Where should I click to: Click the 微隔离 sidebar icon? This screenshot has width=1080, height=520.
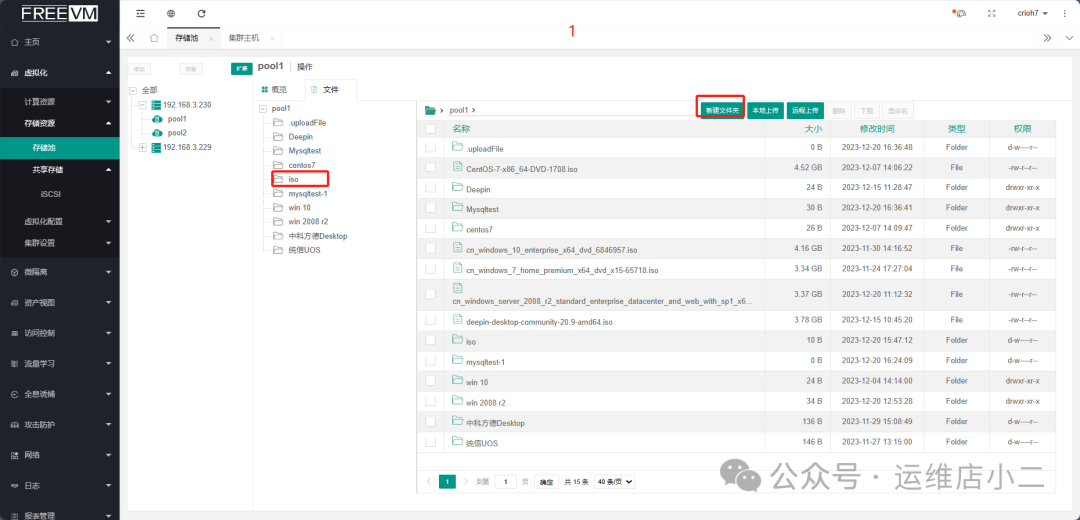(x=15, y=272)
